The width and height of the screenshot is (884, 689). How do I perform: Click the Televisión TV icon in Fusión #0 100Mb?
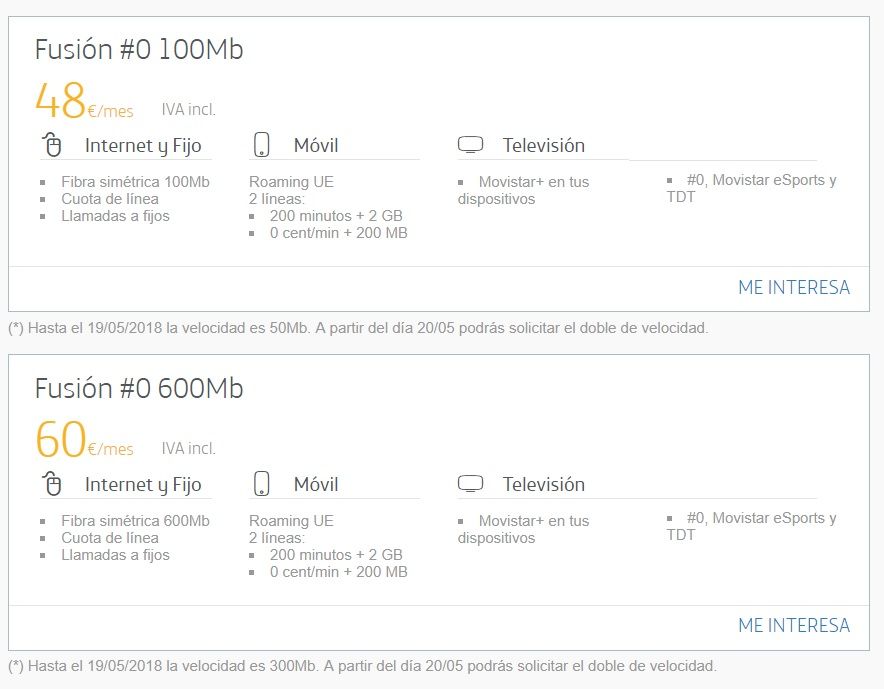point(469,142)
